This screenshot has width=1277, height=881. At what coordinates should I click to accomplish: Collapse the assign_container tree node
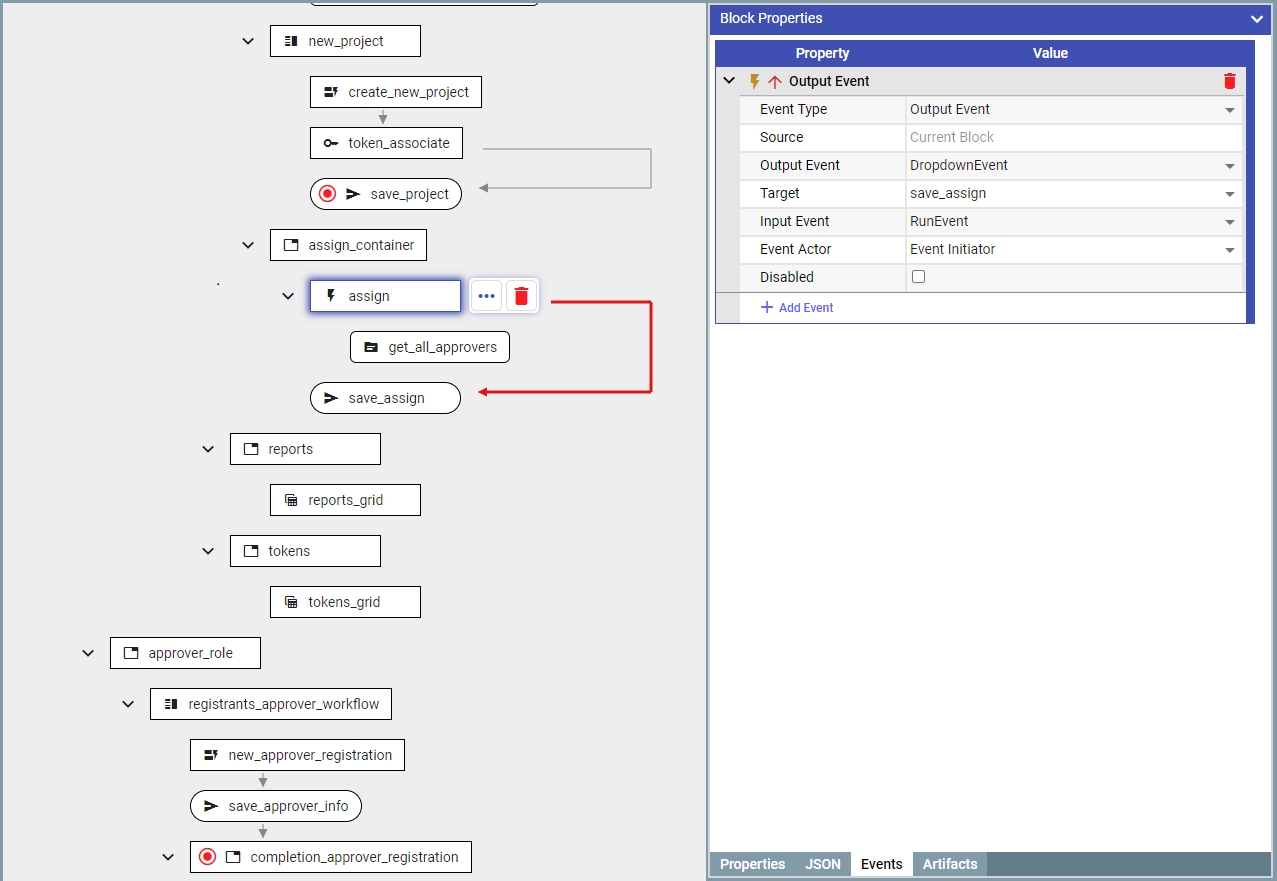pos(248,245)
